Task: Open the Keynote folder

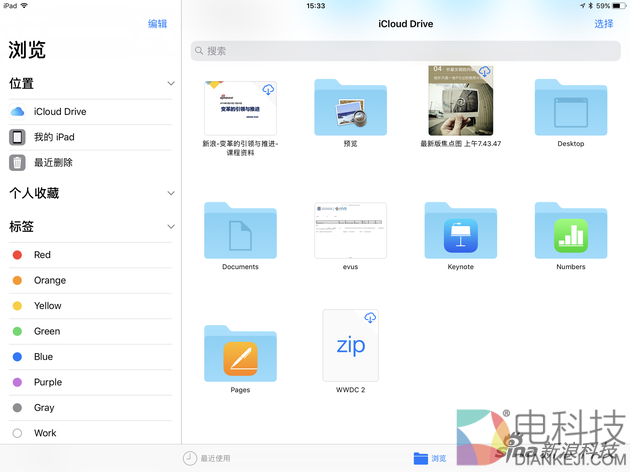Action: (x=460, y=230)
